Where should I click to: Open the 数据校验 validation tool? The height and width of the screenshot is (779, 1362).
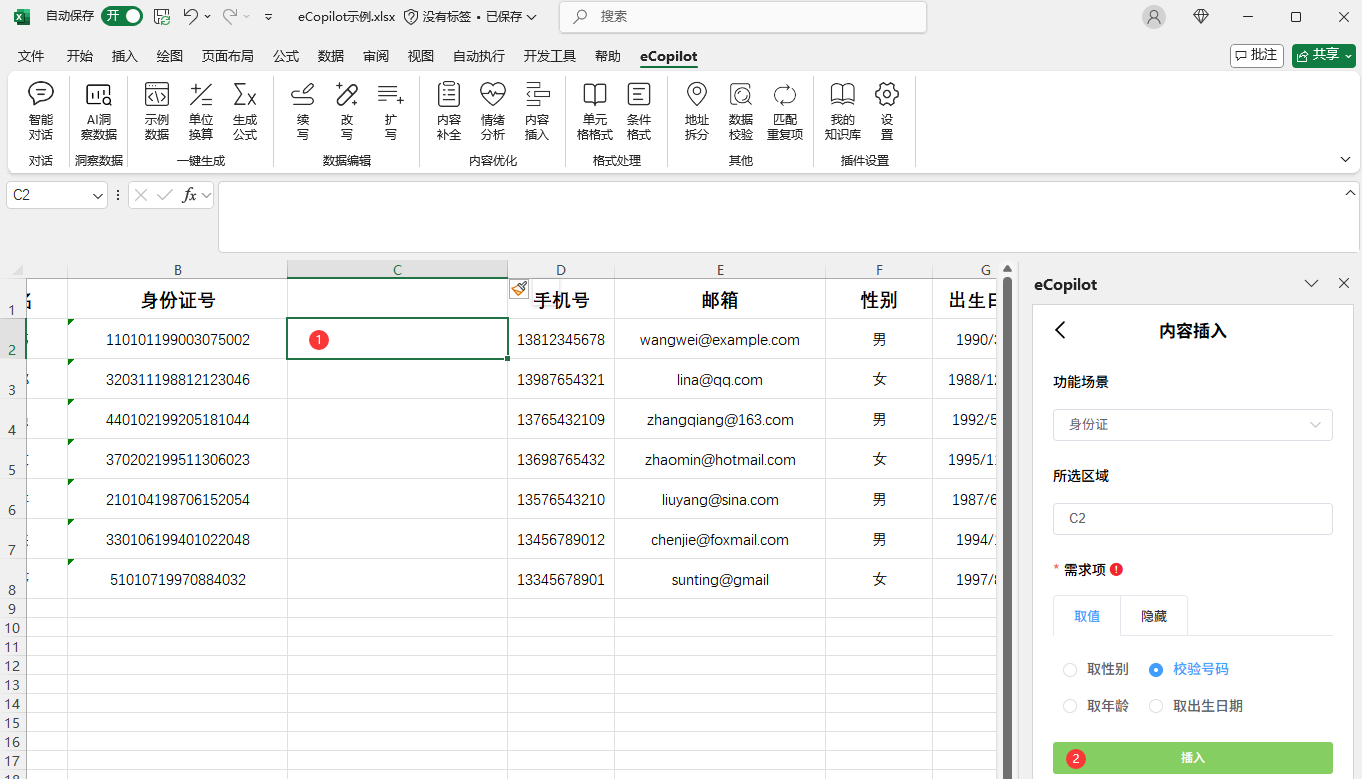tap(741, 110)
